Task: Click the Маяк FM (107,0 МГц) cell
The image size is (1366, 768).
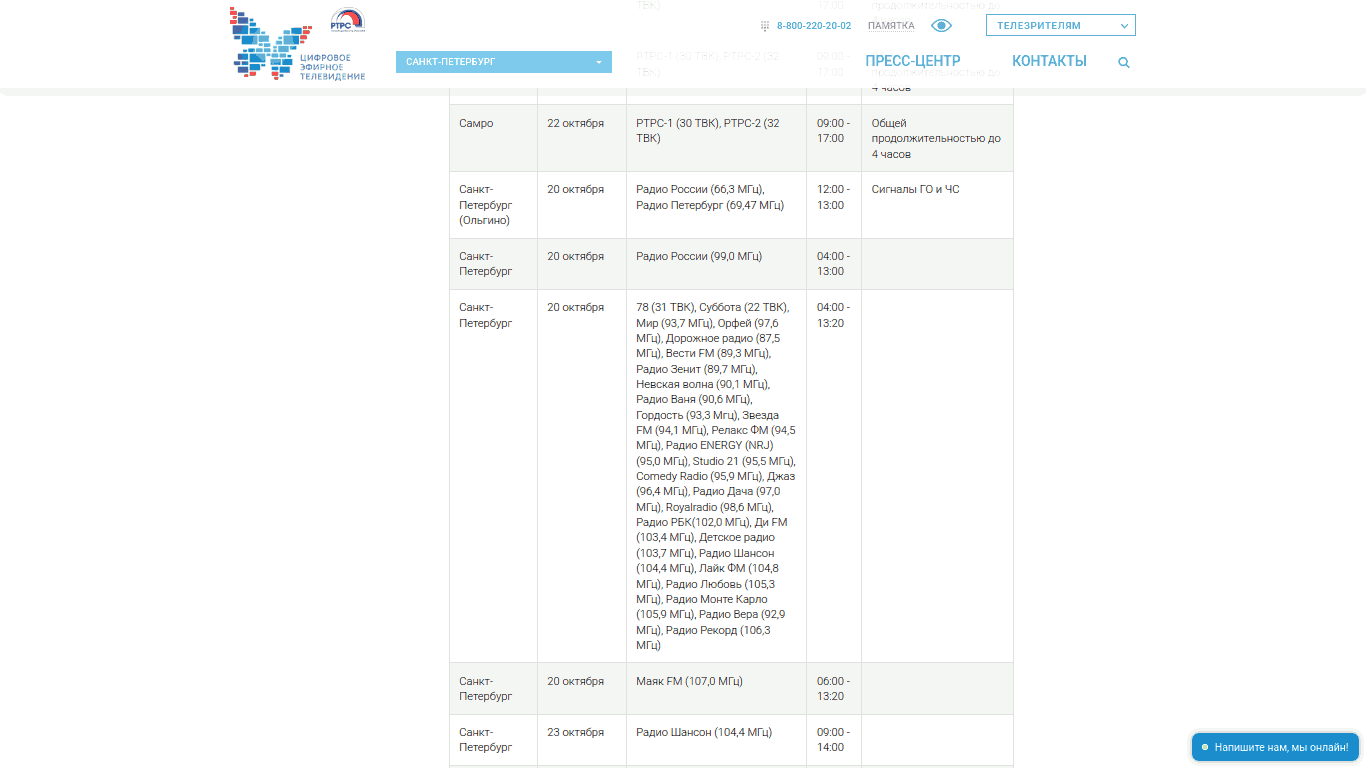Action: coord(717,689)
